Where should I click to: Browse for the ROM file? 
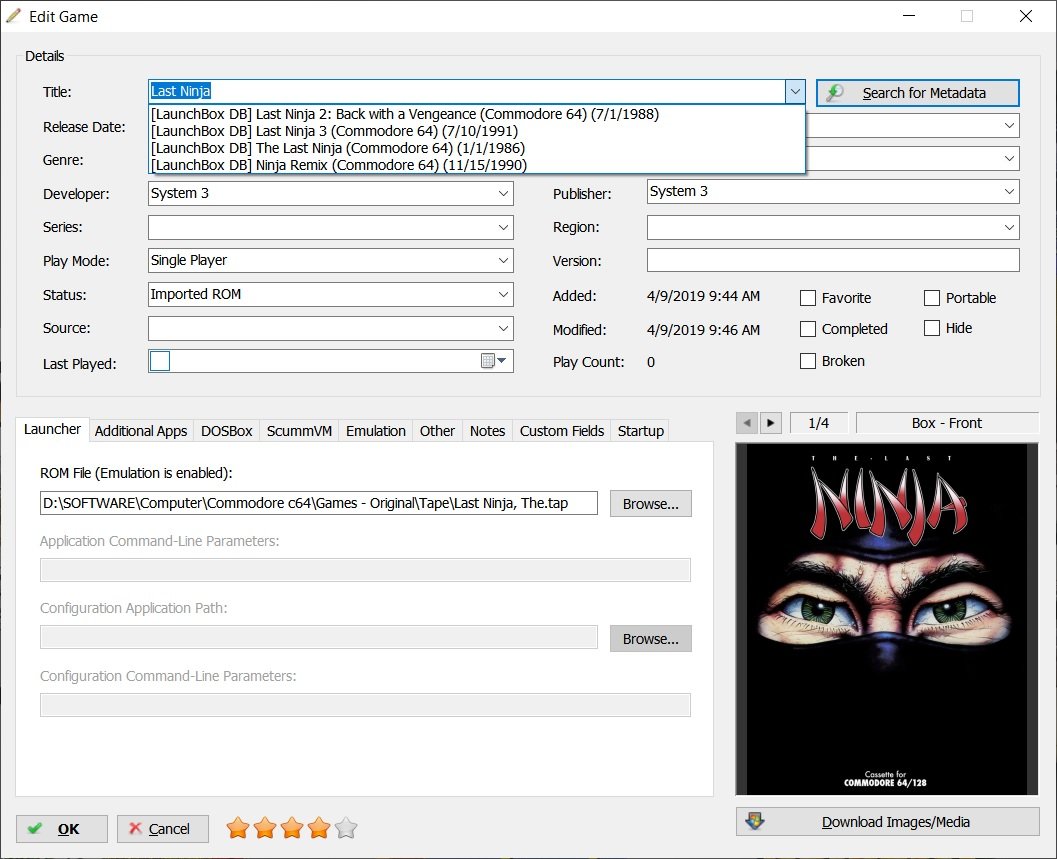coord(651,504)
